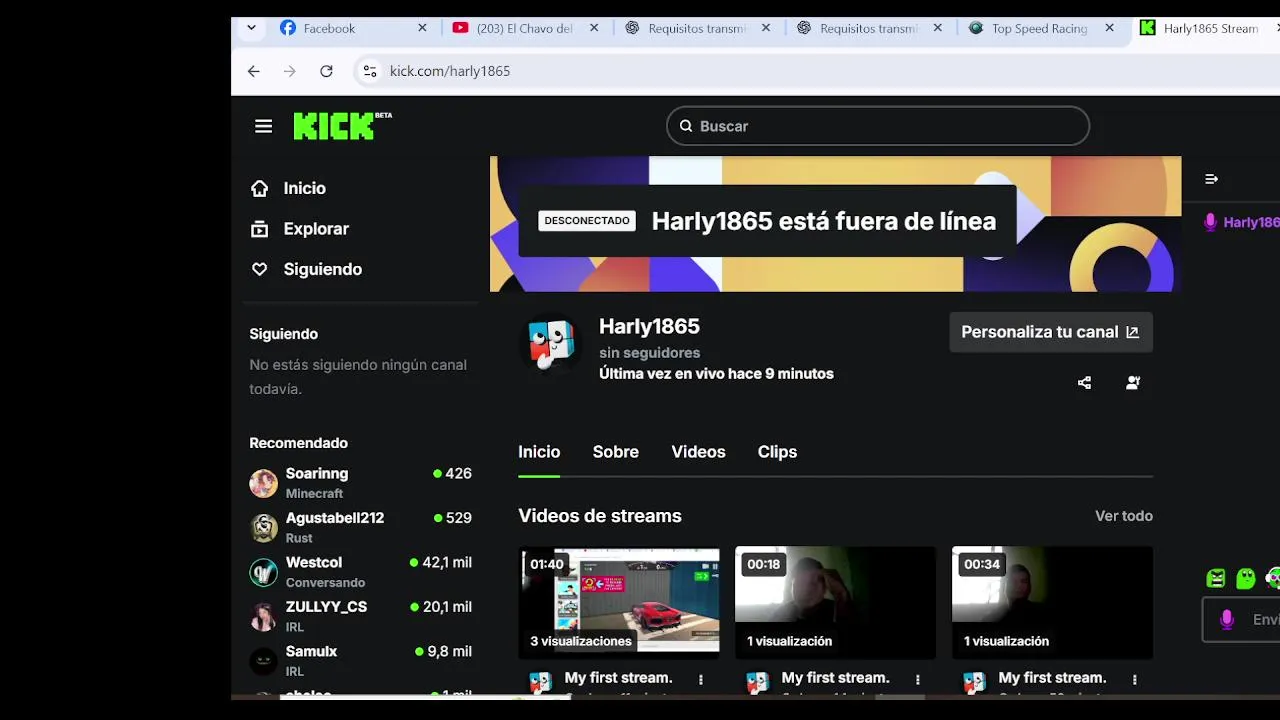Viewport: 1280px width, 720px height.
Task: Click the Videos de streams heading
Action: (x=600, y=516)
